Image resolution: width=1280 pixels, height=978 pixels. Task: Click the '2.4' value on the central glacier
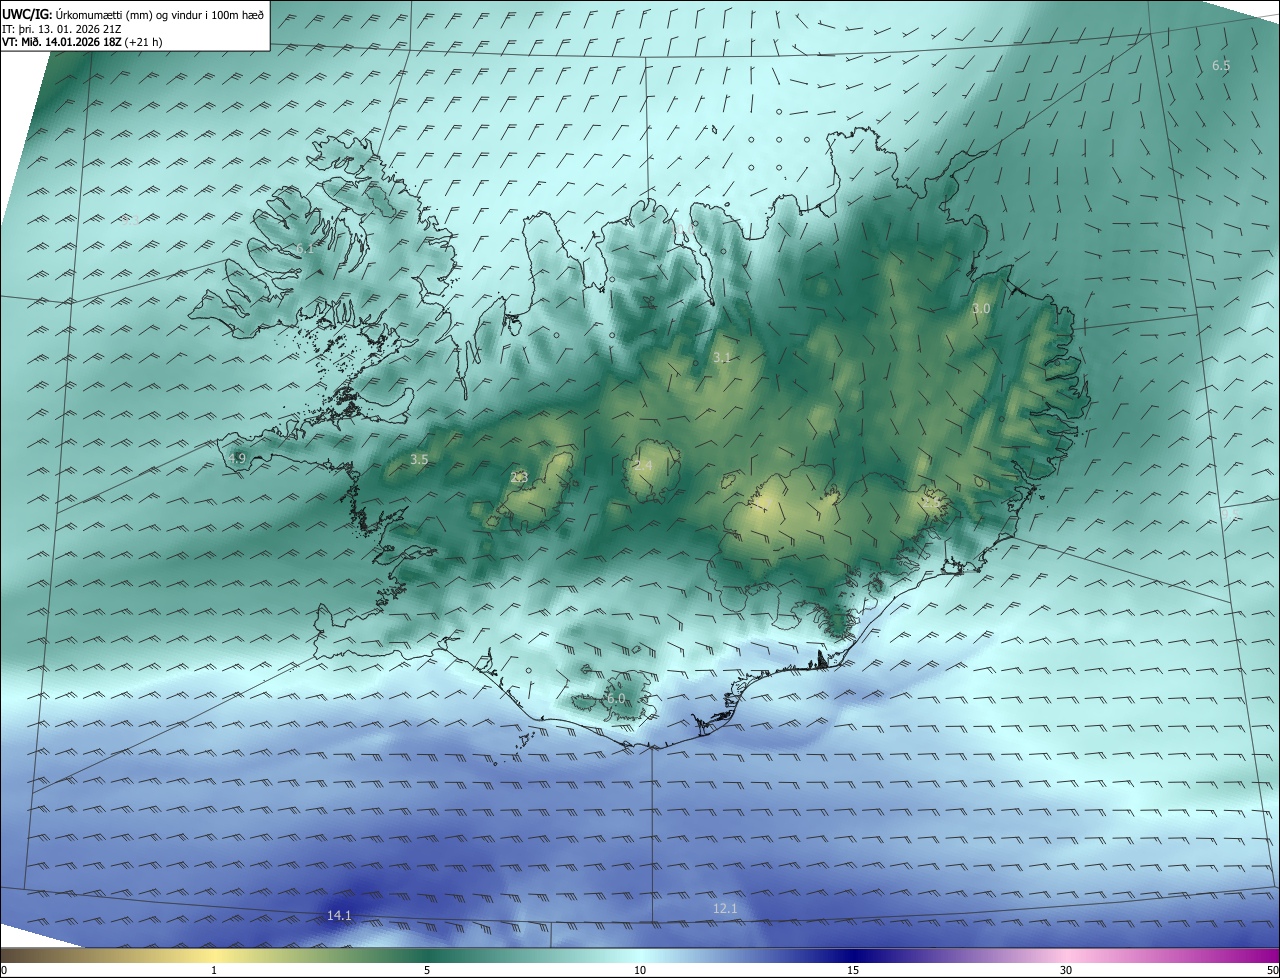pos(642,466)
